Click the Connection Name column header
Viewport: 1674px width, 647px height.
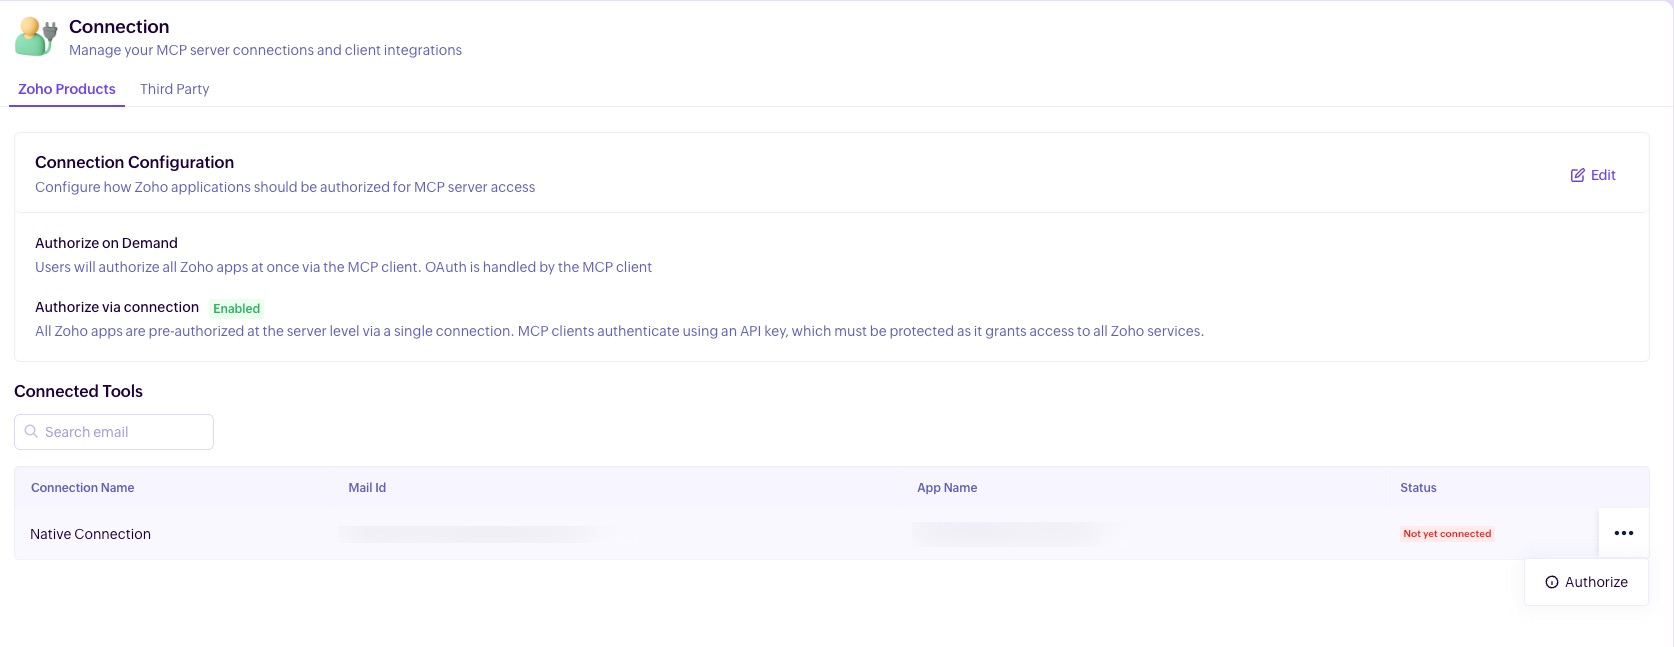[x=82, y=488]
